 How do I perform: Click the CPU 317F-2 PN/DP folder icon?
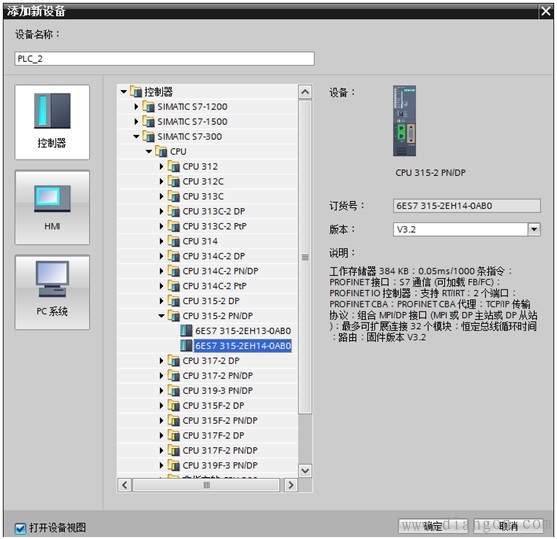click(x=173, y=450)
